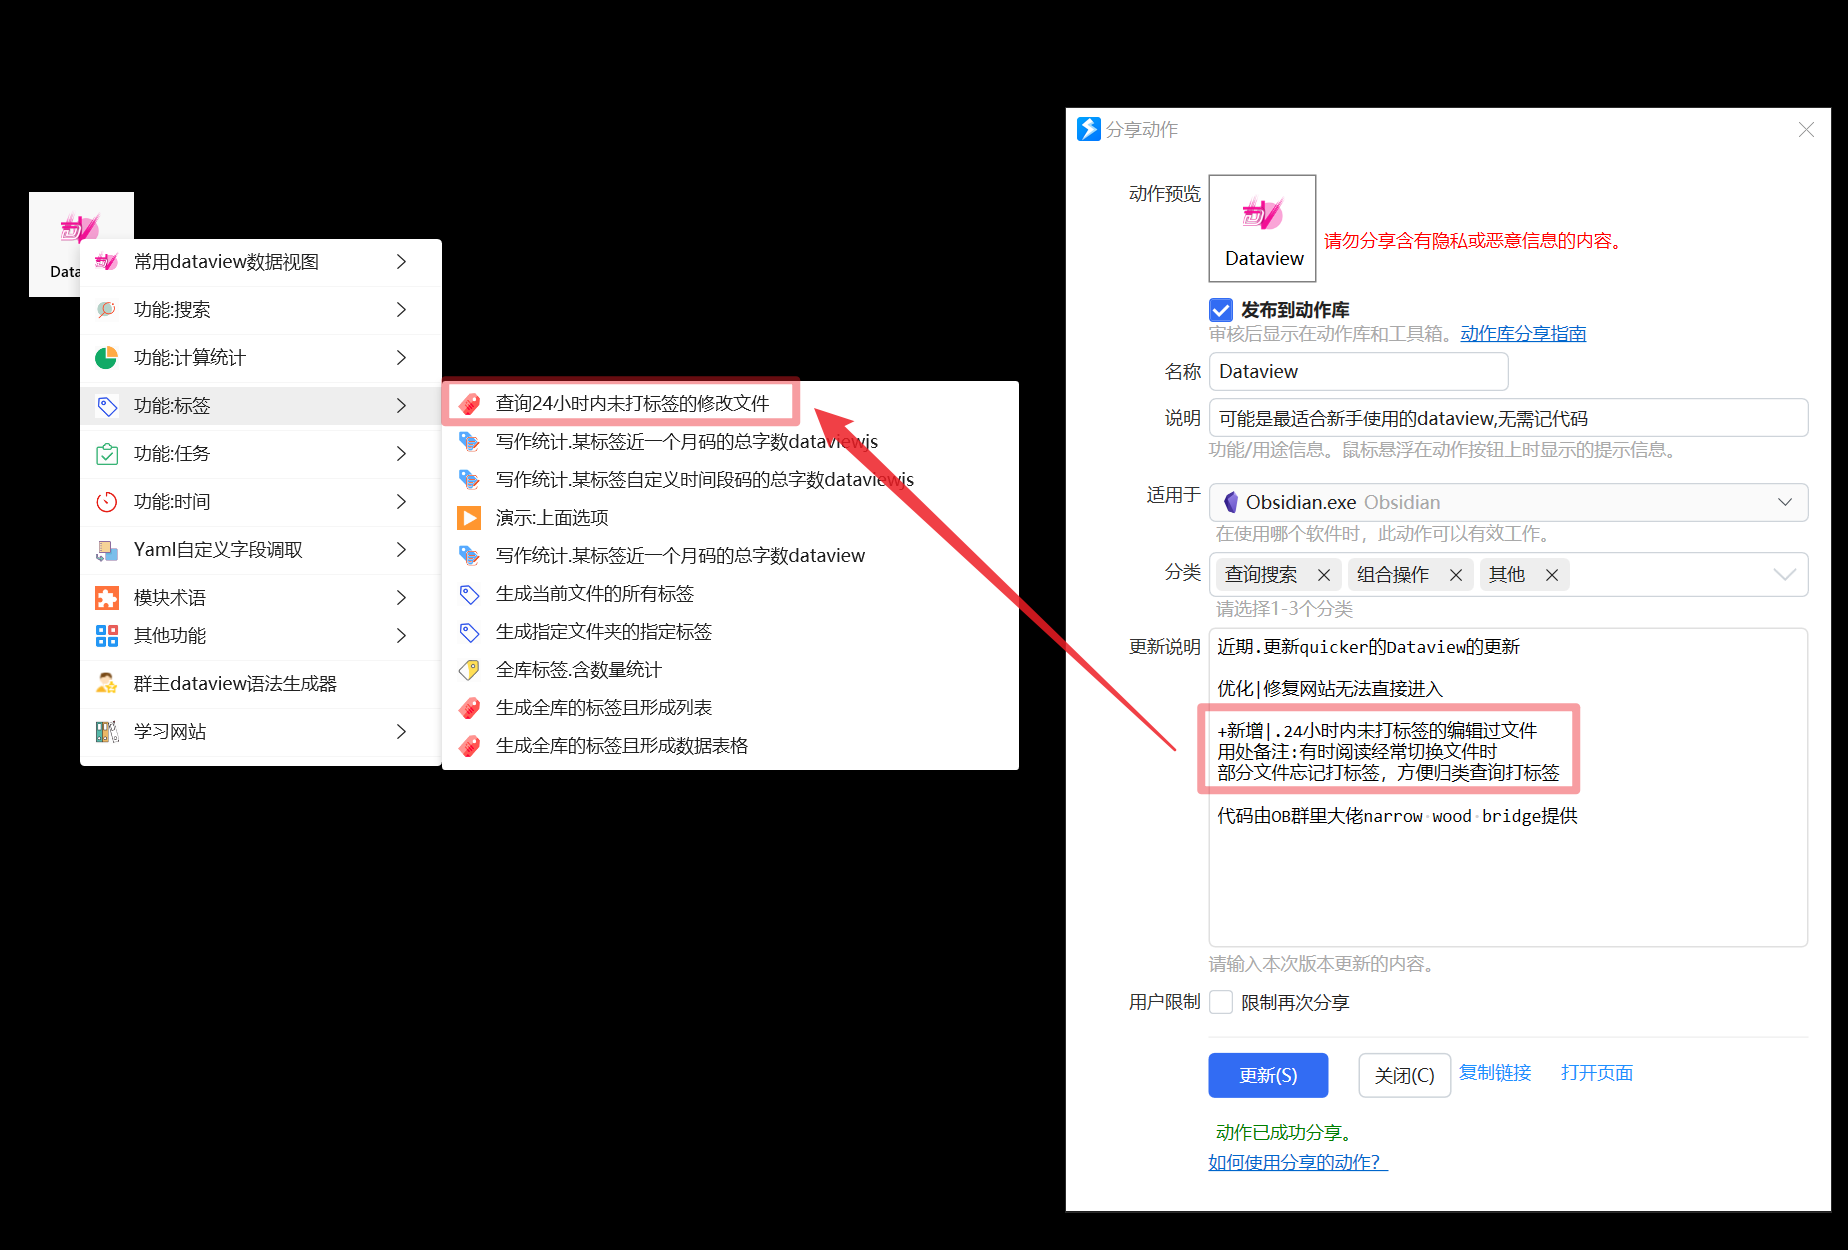Screen dimensions: 1848x1250
Task: Click the 更新(S) button
Action: tap(1268, 1075)
